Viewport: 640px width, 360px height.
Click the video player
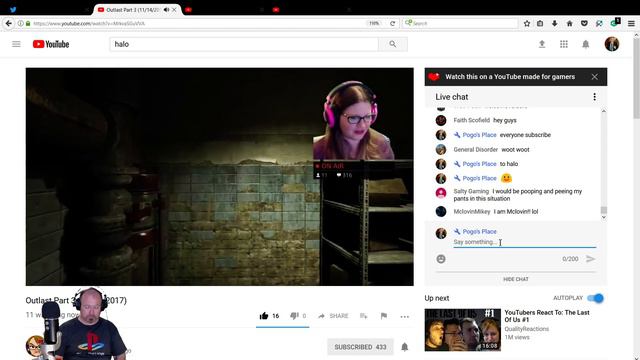[x=220, y=176]
